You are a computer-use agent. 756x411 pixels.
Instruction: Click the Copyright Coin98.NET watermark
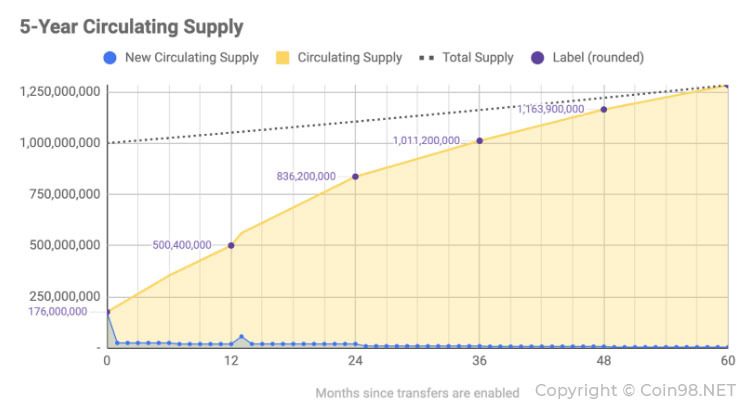tap(635, 390)
